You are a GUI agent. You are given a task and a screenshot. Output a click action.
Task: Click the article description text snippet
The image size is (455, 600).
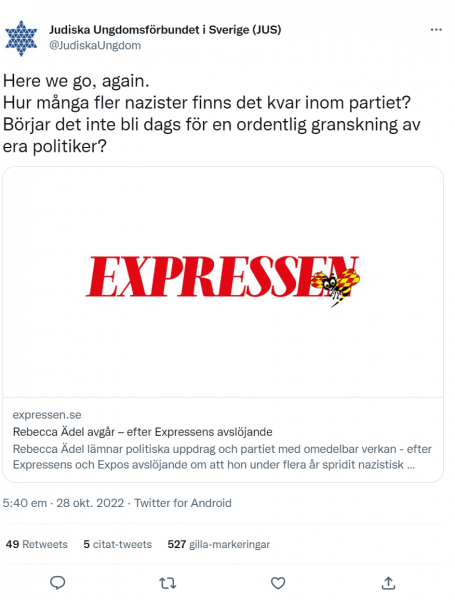click(x=222, y=457)
